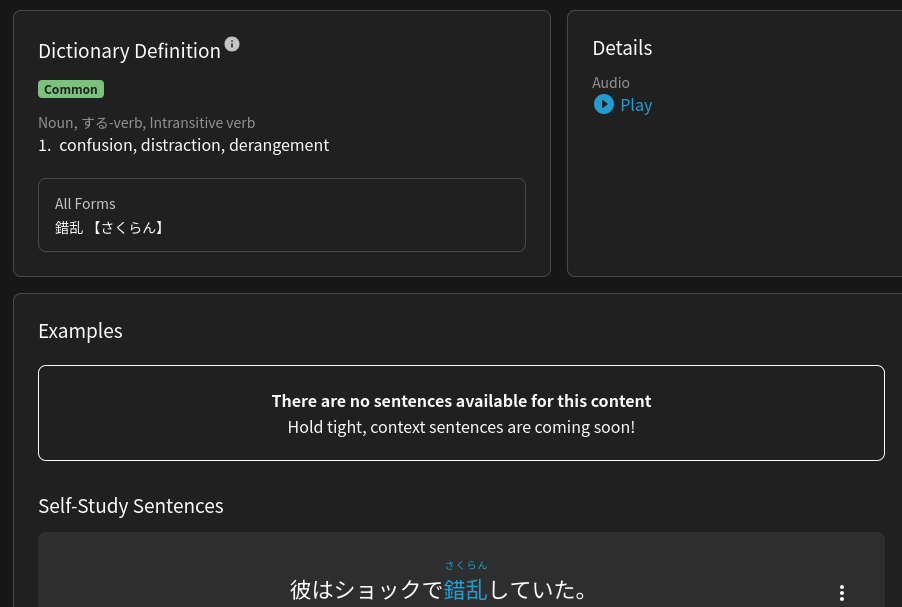Open the three-dot menu on the sentence card
The width and height of the screenshot is (902, 607).
click(842, 593)
